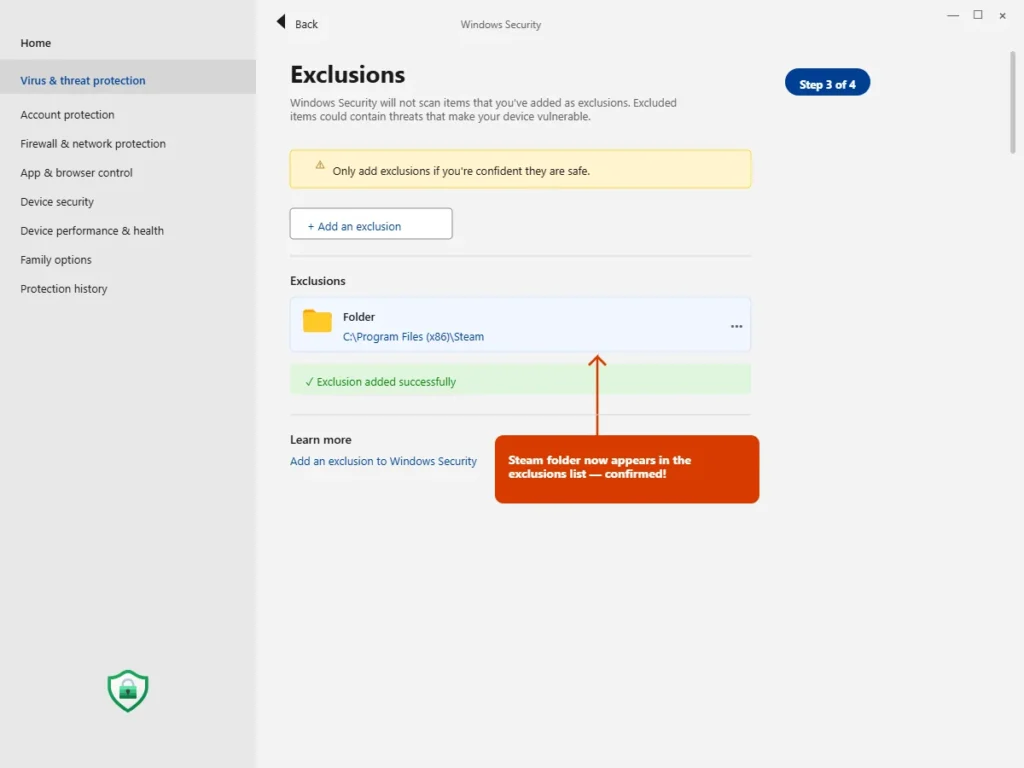
Task: Click the Back arrow icon
Action: click(x=281, y=22)
